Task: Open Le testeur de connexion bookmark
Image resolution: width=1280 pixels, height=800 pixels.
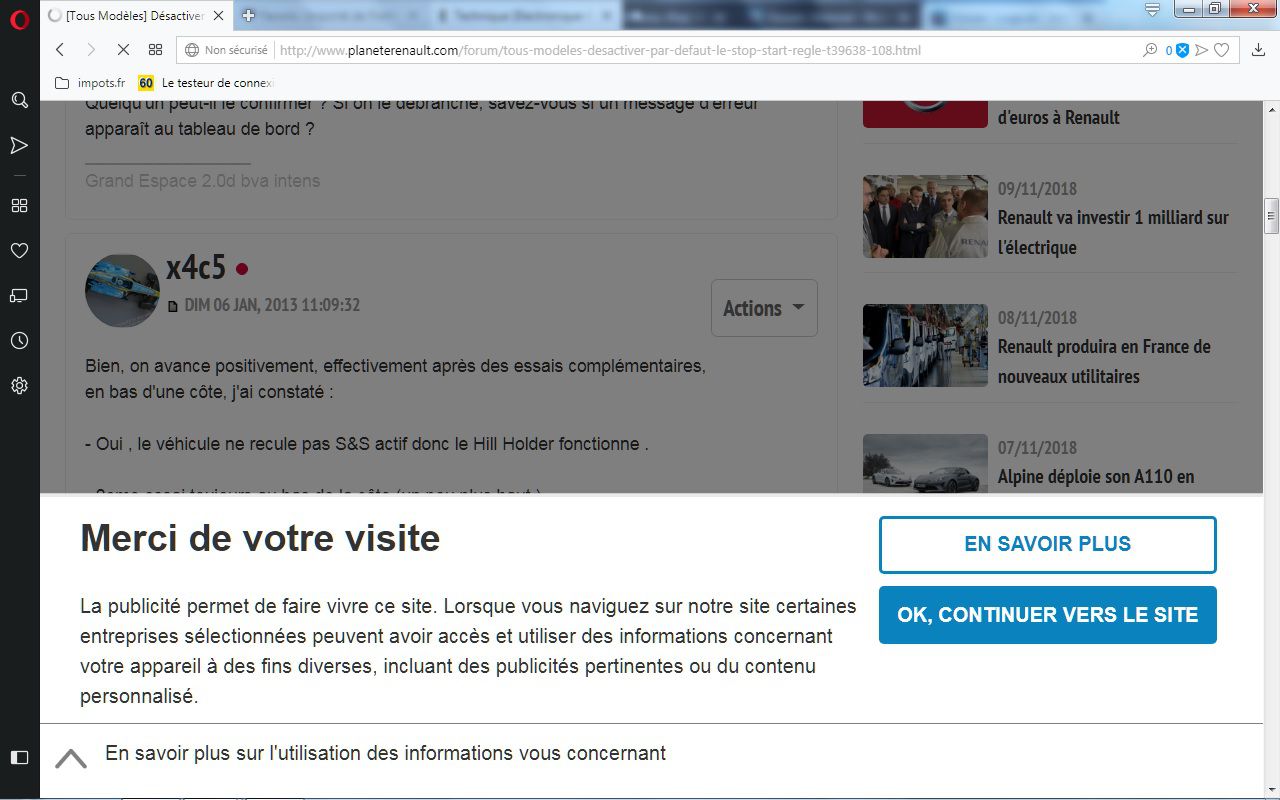Action: tap(206, 83)
